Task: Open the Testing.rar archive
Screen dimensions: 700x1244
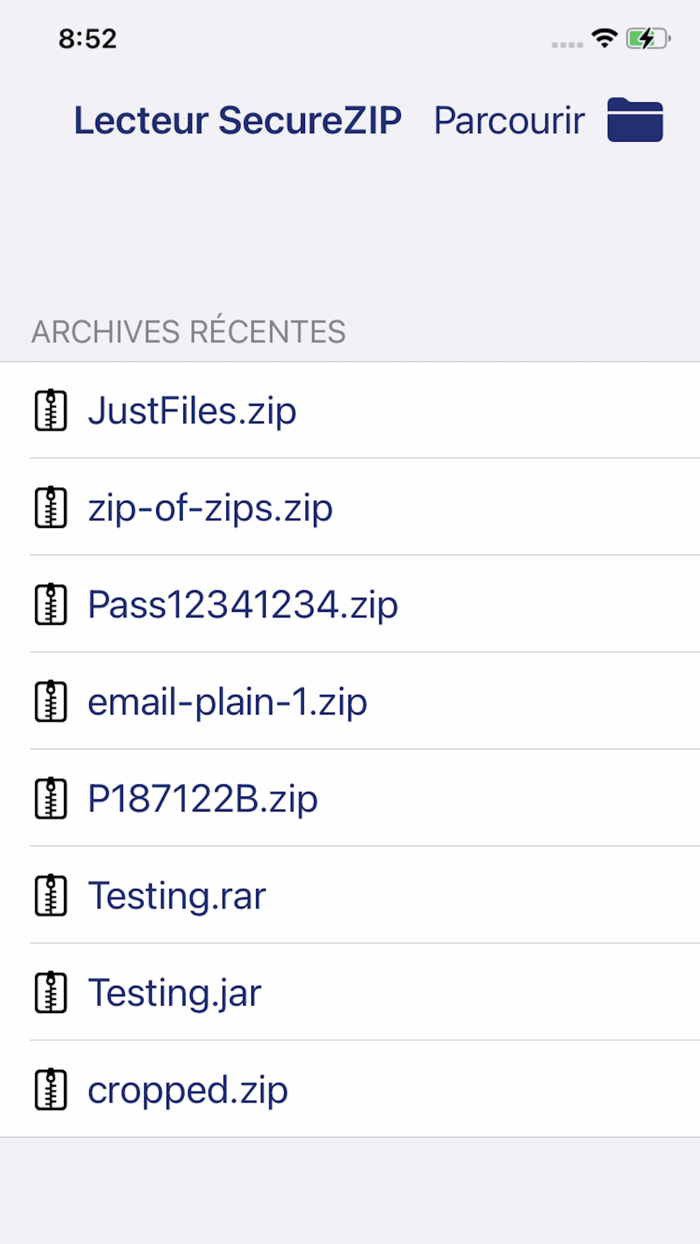Action: point(176,895)
